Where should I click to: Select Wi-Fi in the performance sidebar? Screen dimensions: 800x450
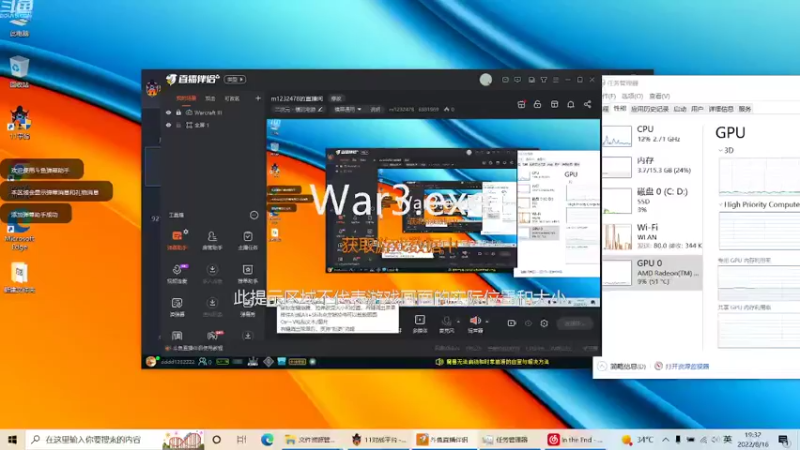653,236
